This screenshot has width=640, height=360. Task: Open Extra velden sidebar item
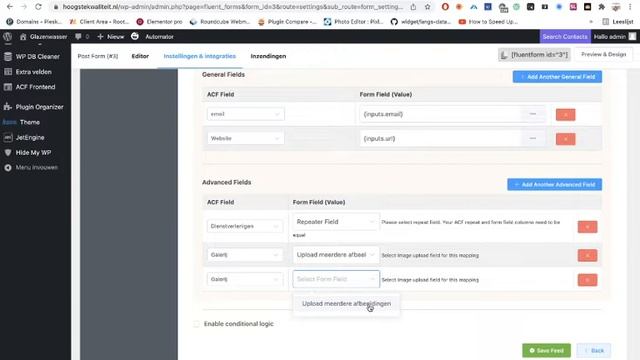pos(28,72)
